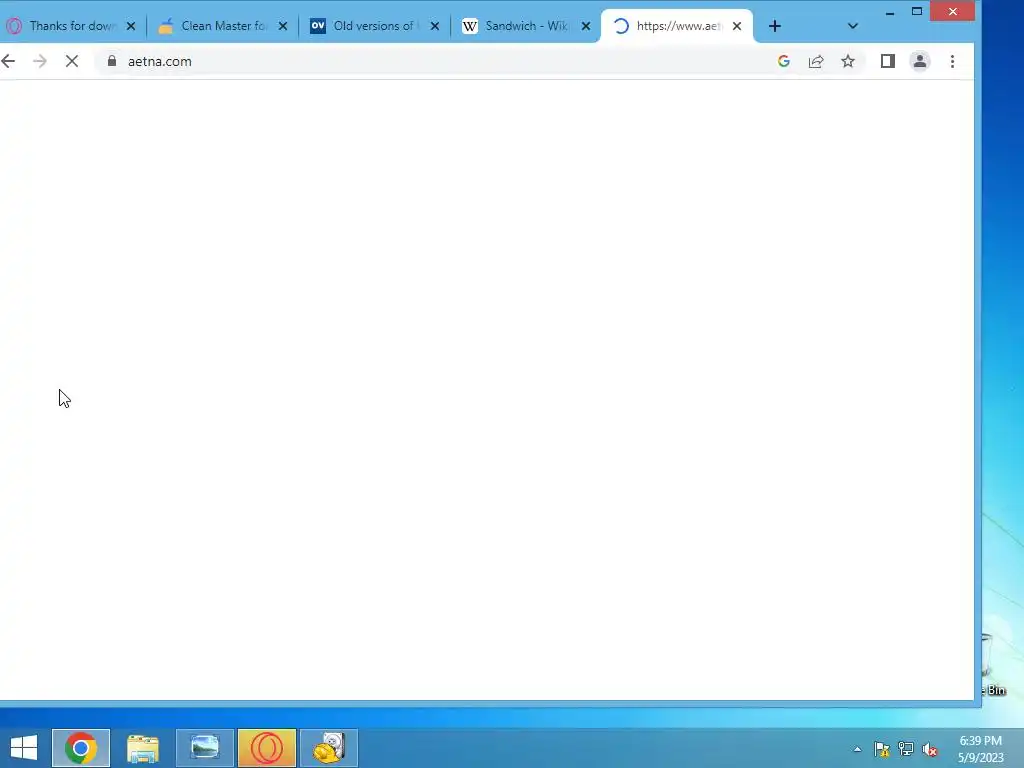Minimize the Chrome window

pyautogui.click(x=889, y=12)
